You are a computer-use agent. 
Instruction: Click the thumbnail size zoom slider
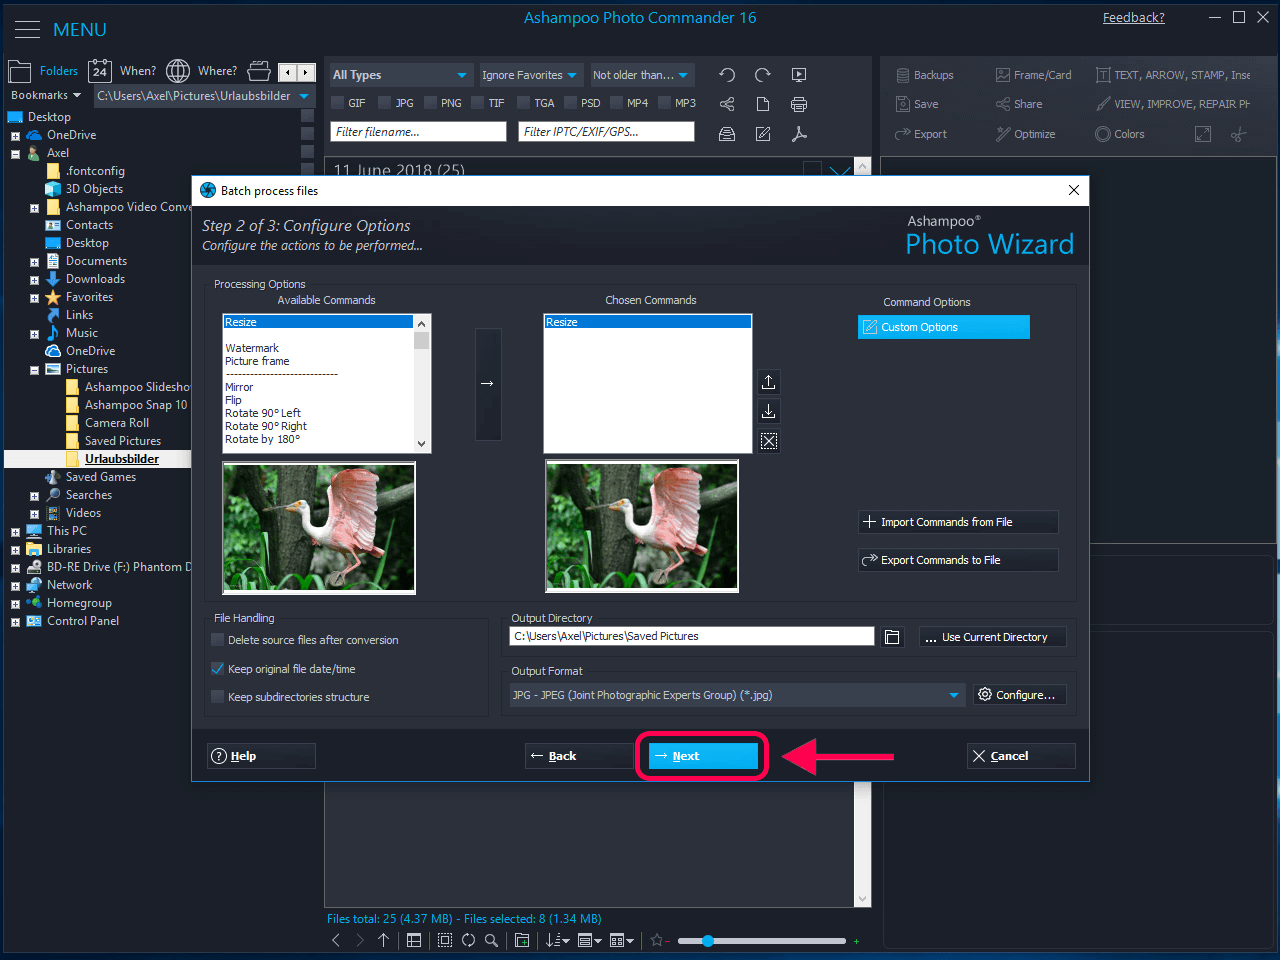(x=762, y=941)
